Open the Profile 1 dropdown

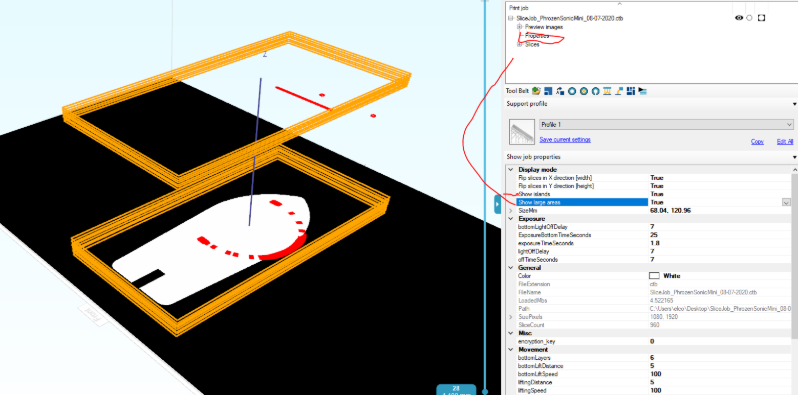666,124
